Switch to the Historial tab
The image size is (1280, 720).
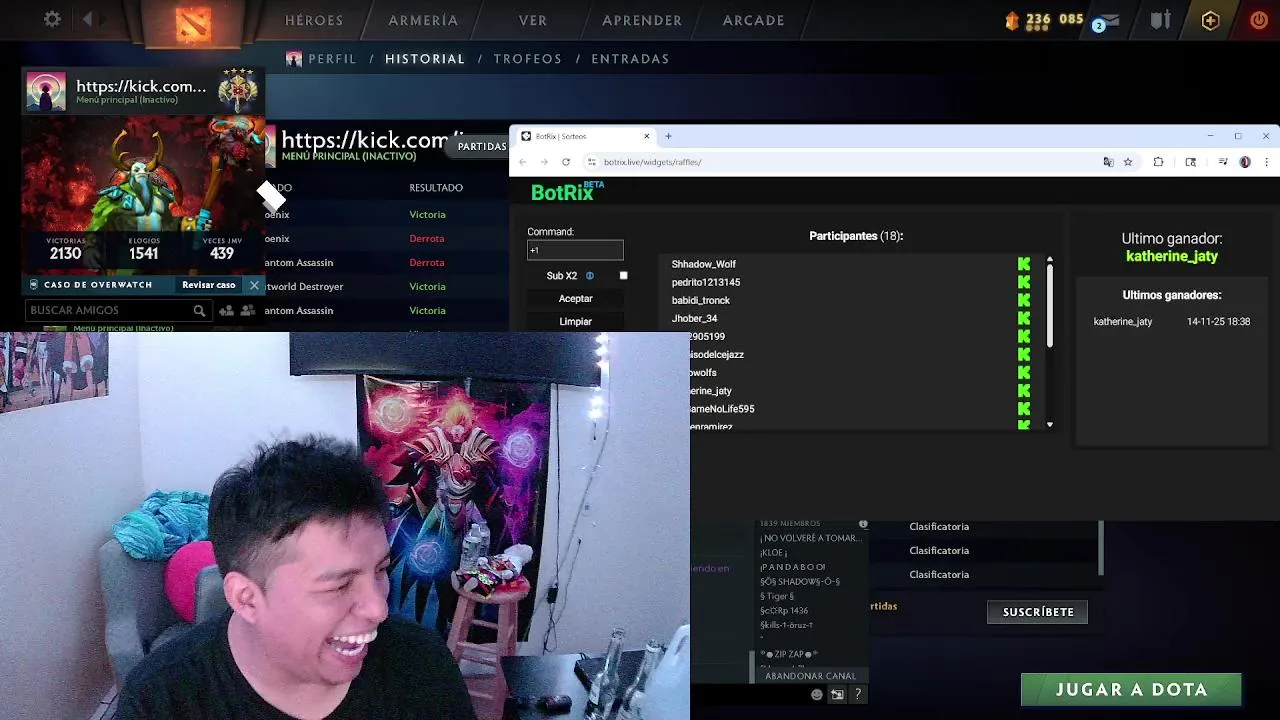pos(425,59)
